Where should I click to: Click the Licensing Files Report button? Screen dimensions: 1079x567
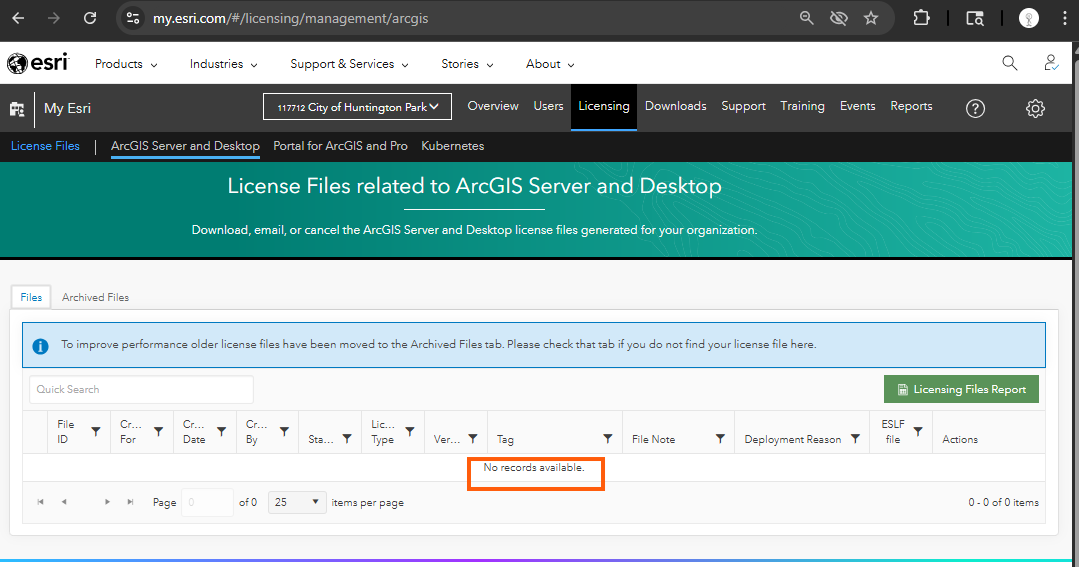tap(961, 389)
